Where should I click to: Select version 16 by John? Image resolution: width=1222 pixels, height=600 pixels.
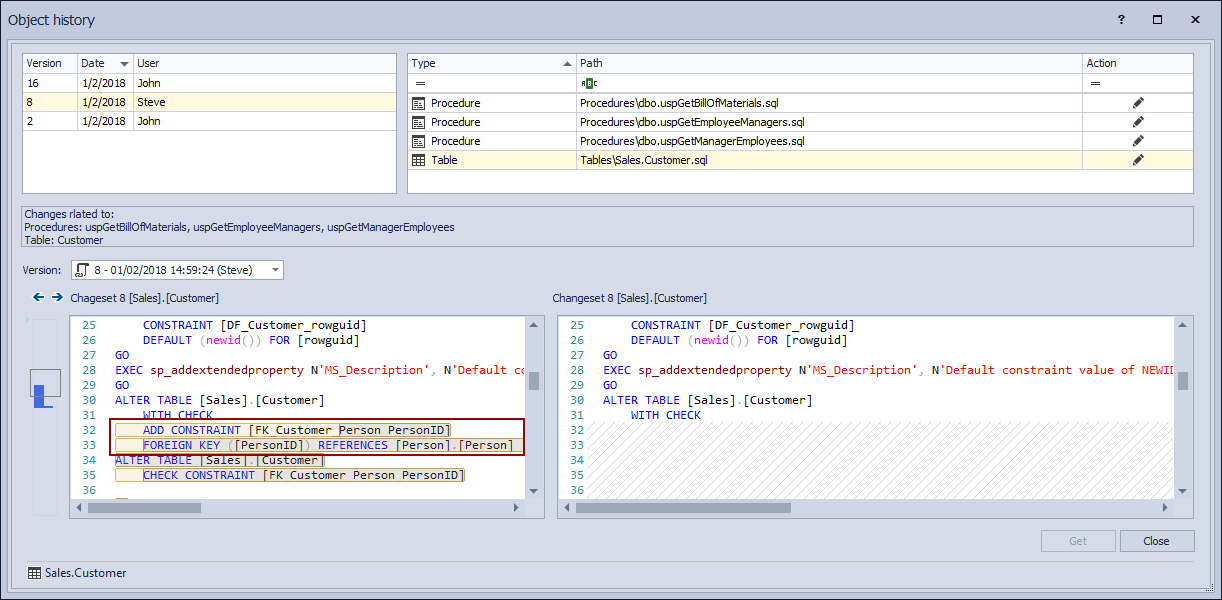[x=209, y=83]
